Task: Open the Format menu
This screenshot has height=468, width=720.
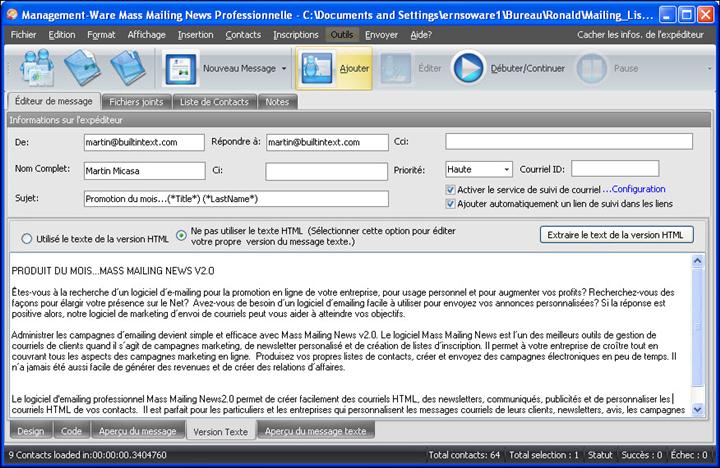Action: (101, 34)
